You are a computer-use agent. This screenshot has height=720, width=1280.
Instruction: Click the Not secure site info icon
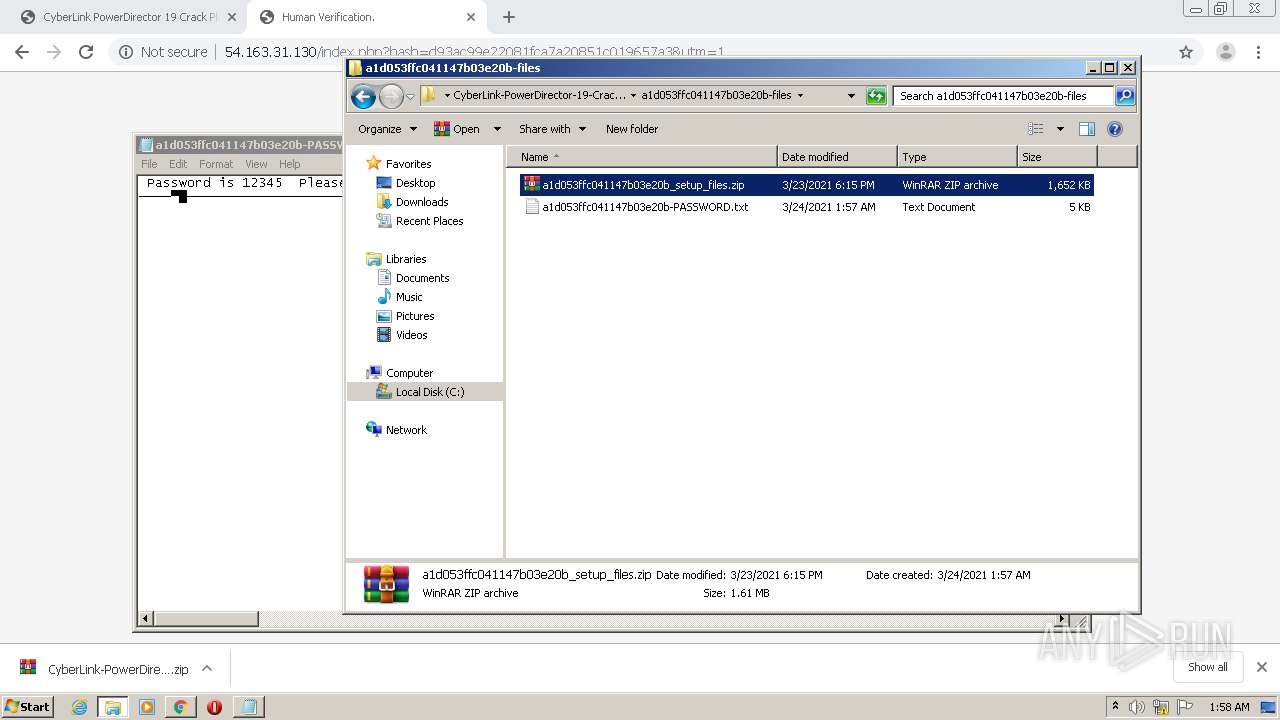[x=126, y=52]
